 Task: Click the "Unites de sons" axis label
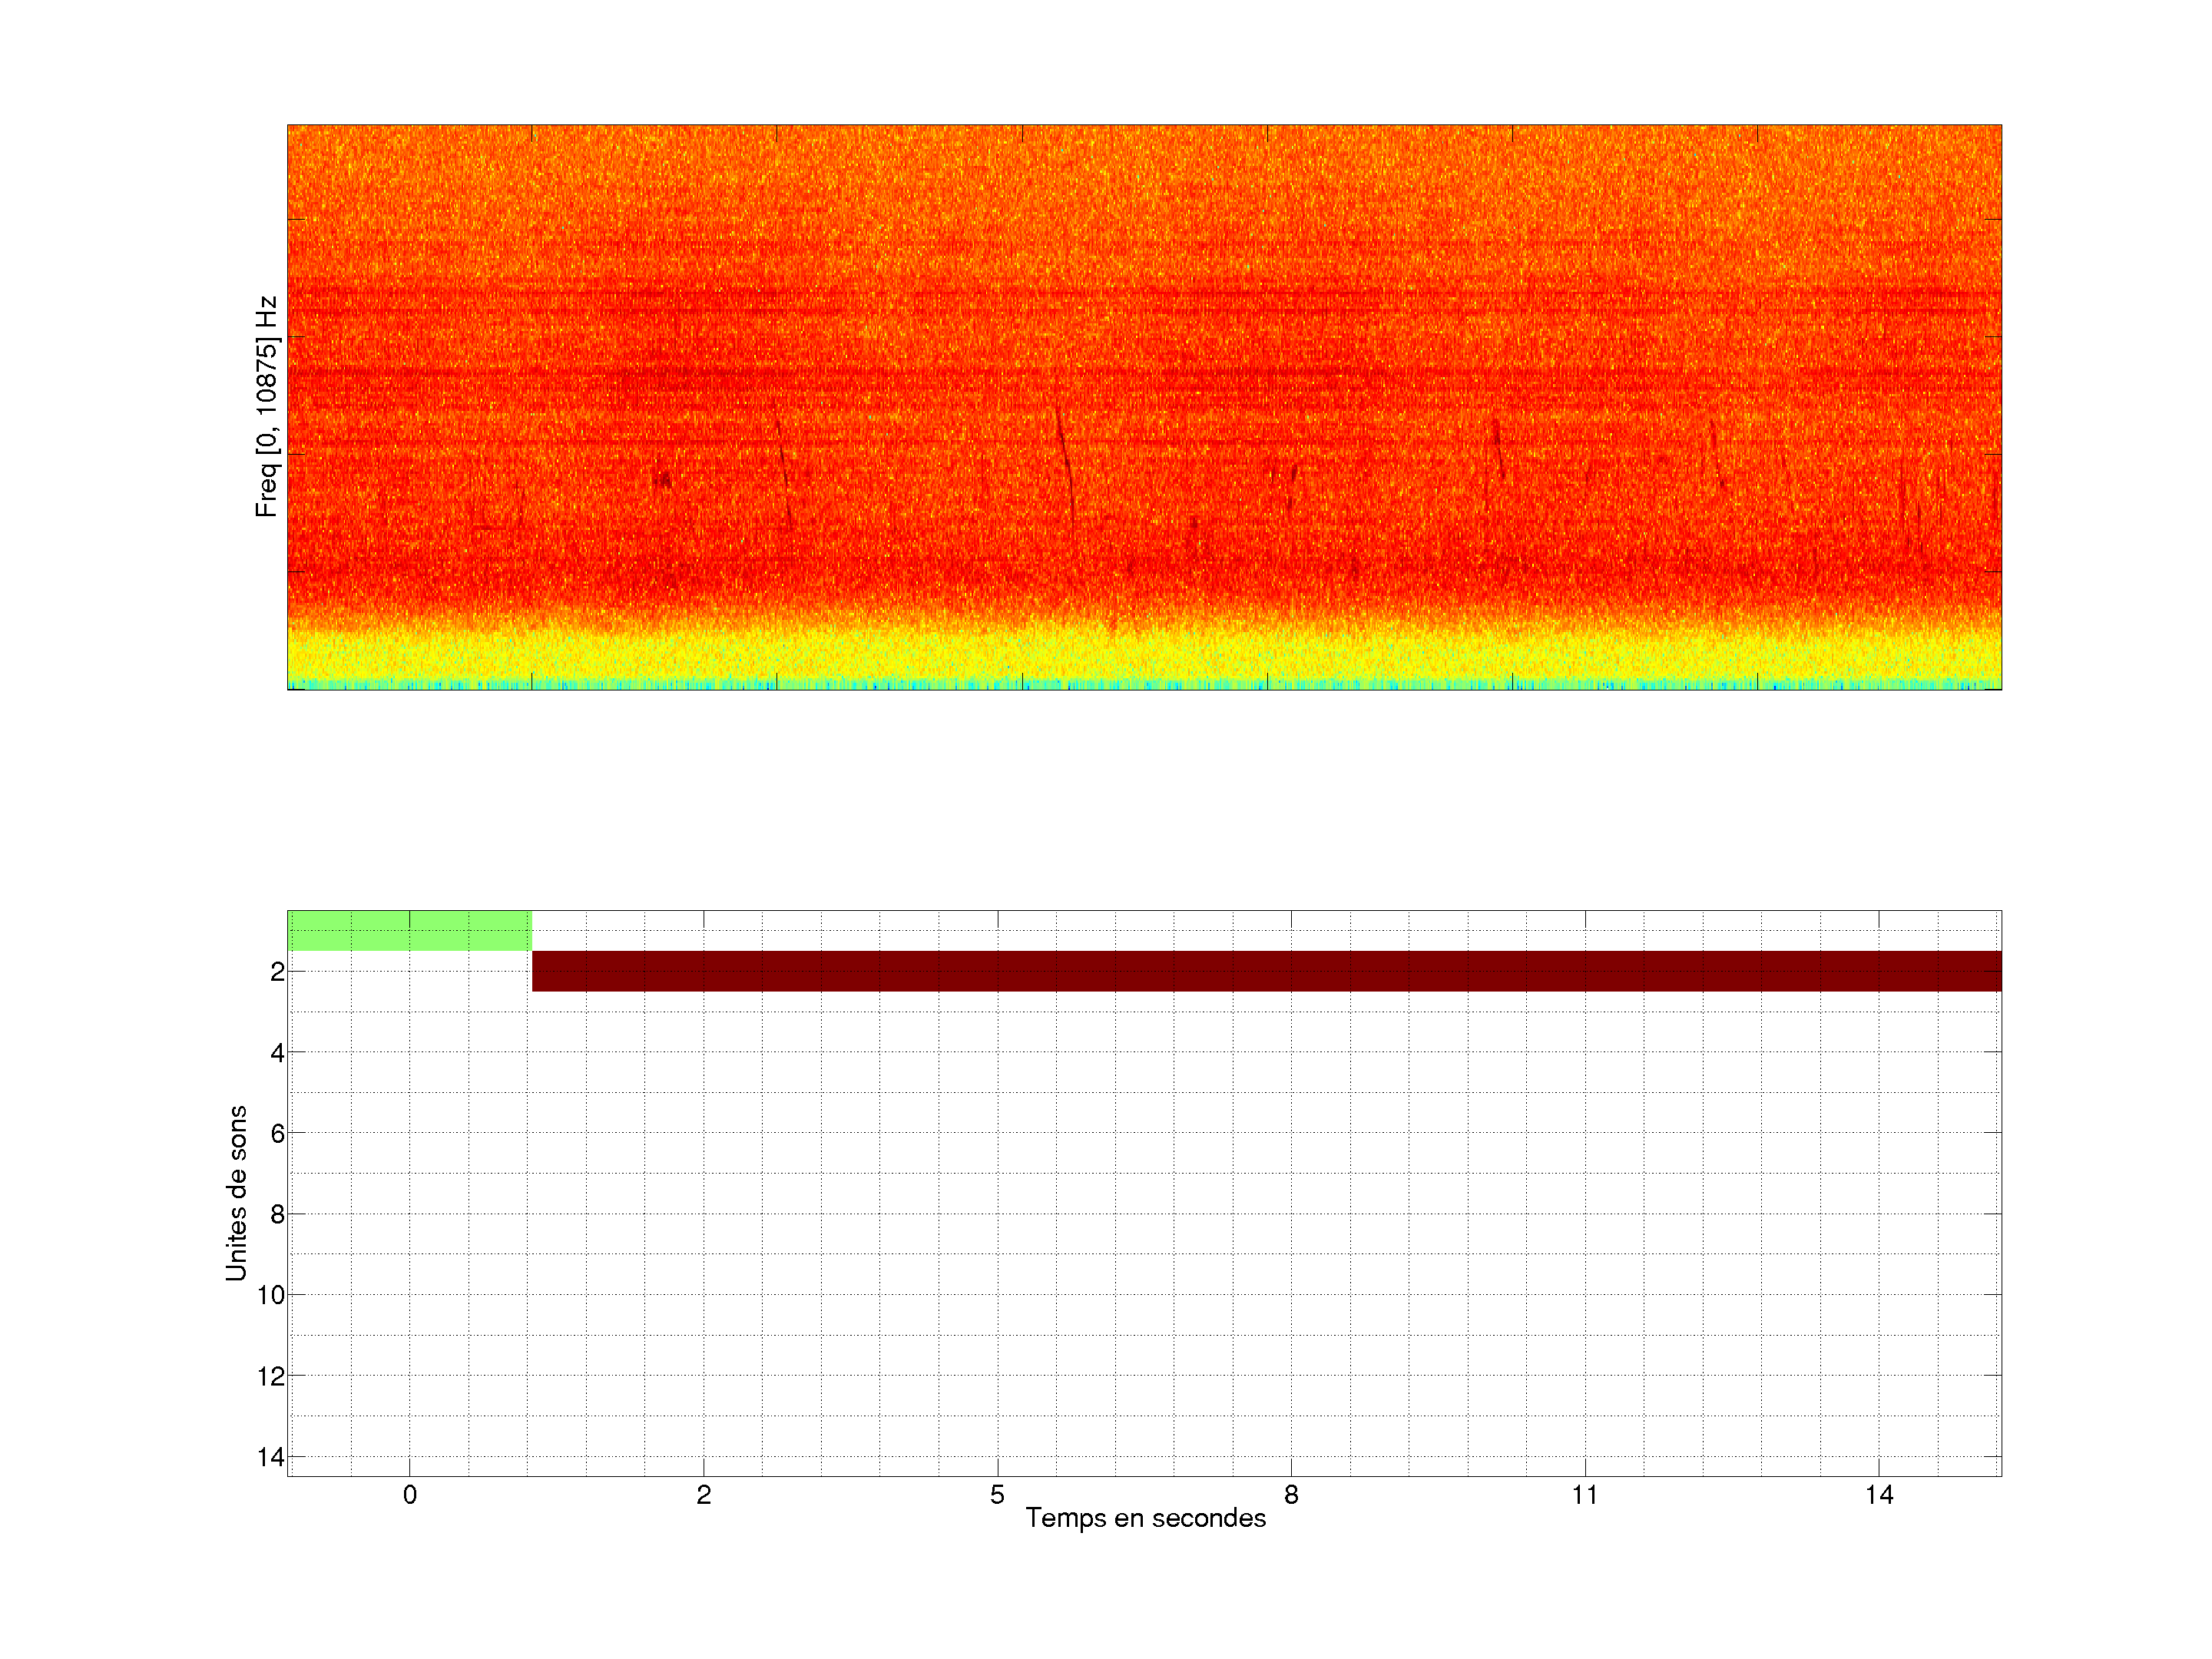[x=236, y=1193]
